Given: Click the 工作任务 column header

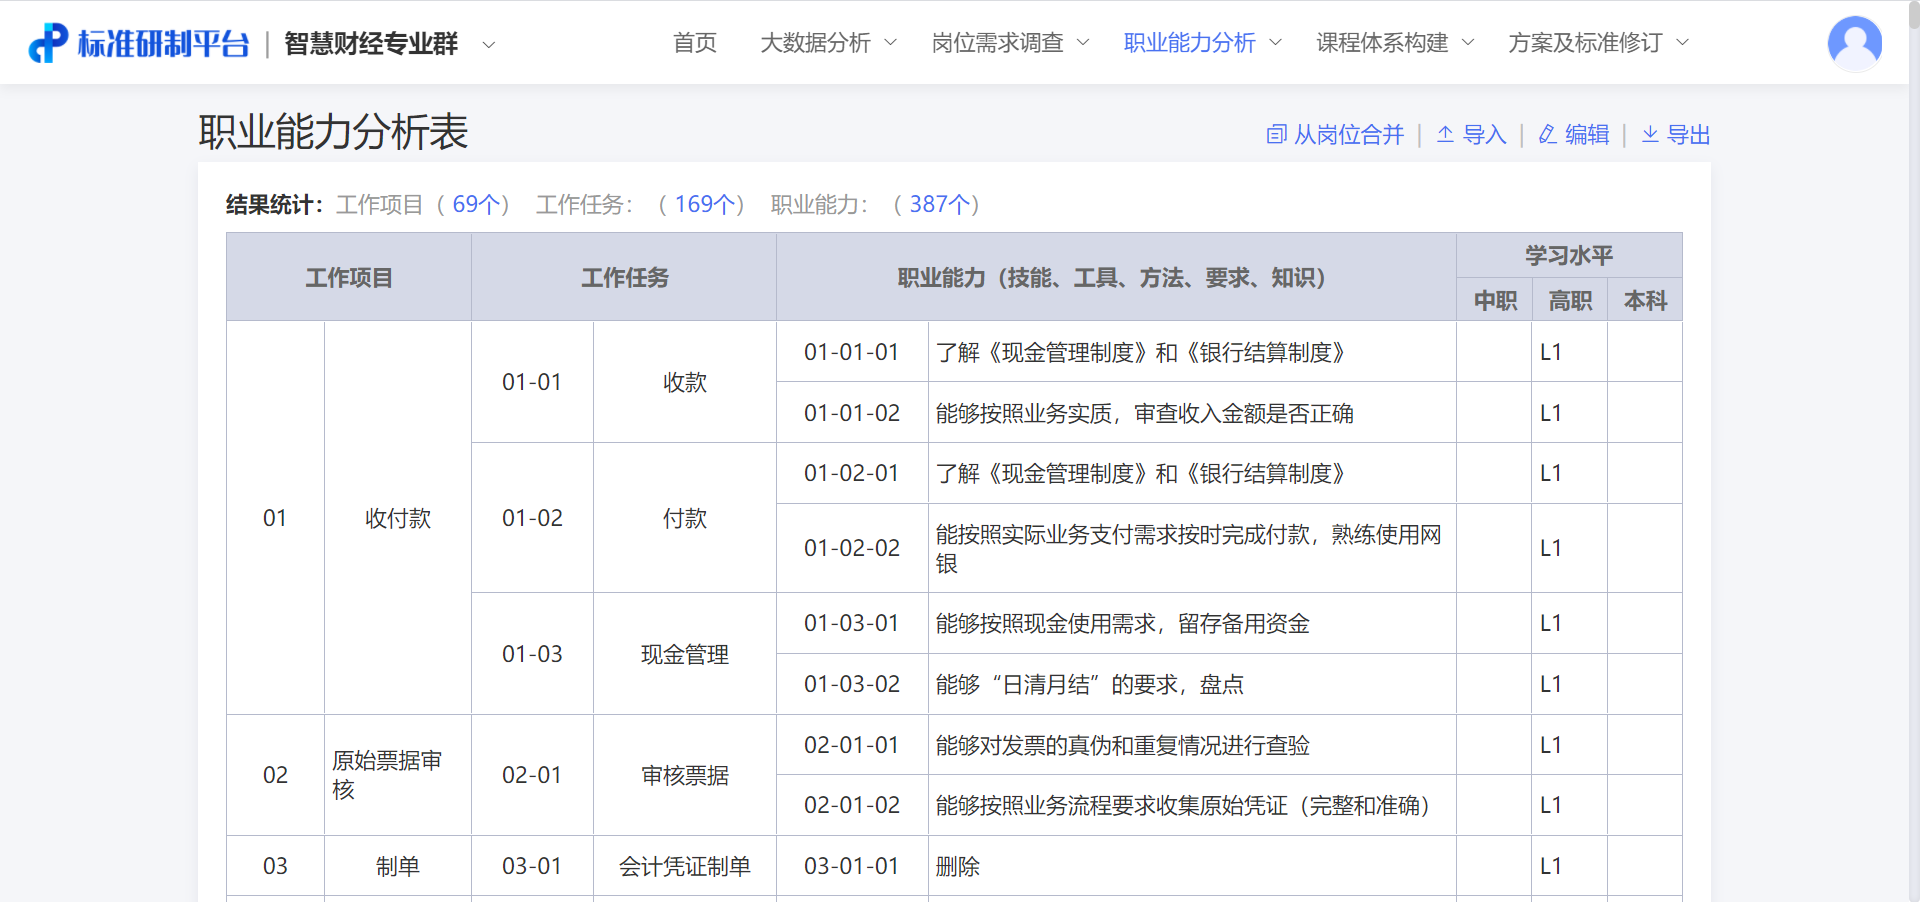Looking at the screenshot, I should click(x=625, y=278).
